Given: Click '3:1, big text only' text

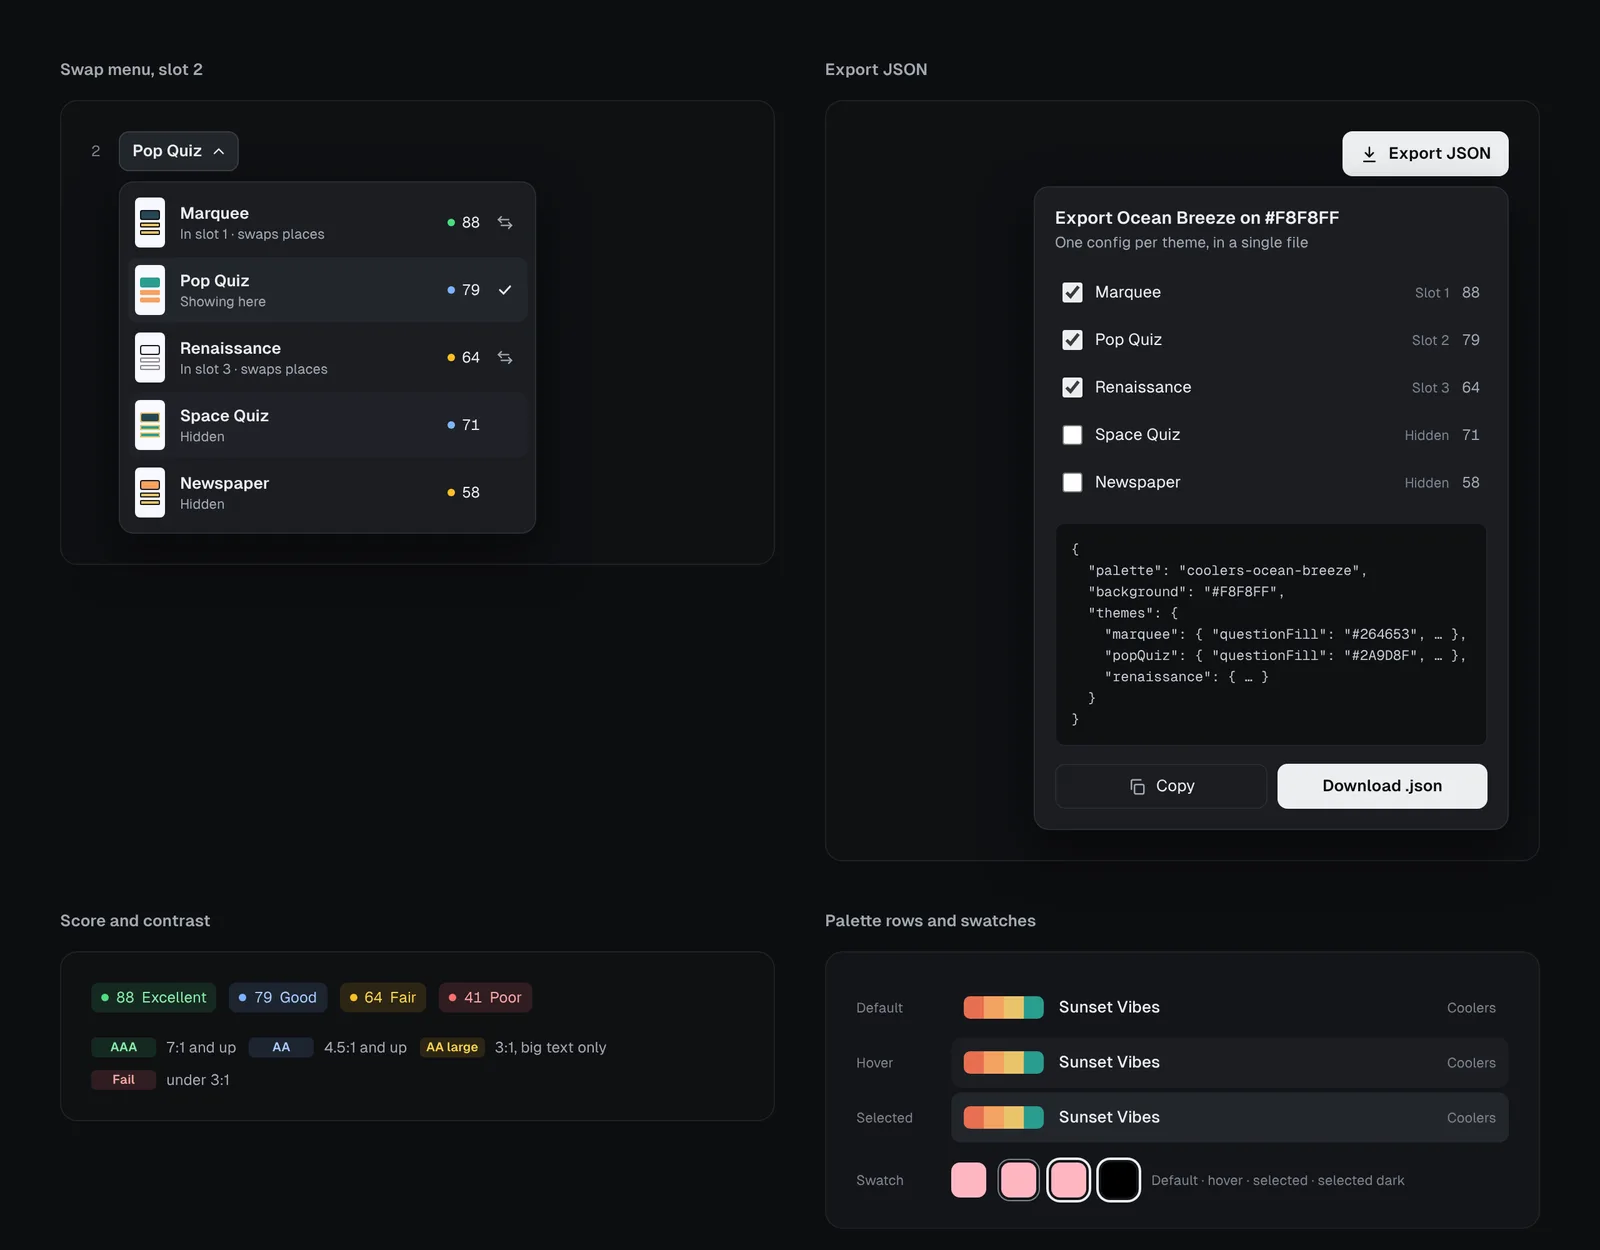Looking at the screenshot, I should tap(550, 1047).
